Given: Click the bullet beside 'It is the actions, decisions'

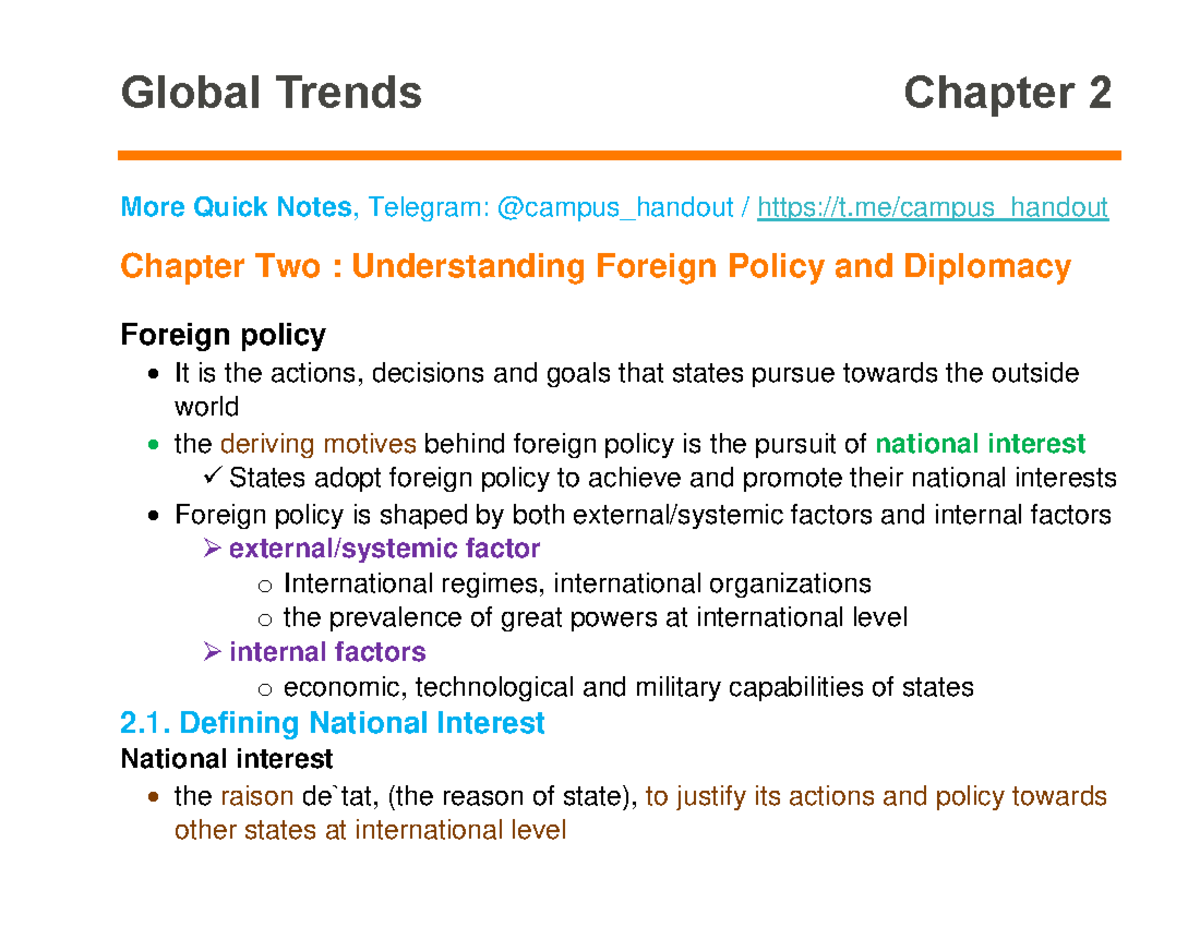Looking at the screenshot, I should (x=152, y=372).
